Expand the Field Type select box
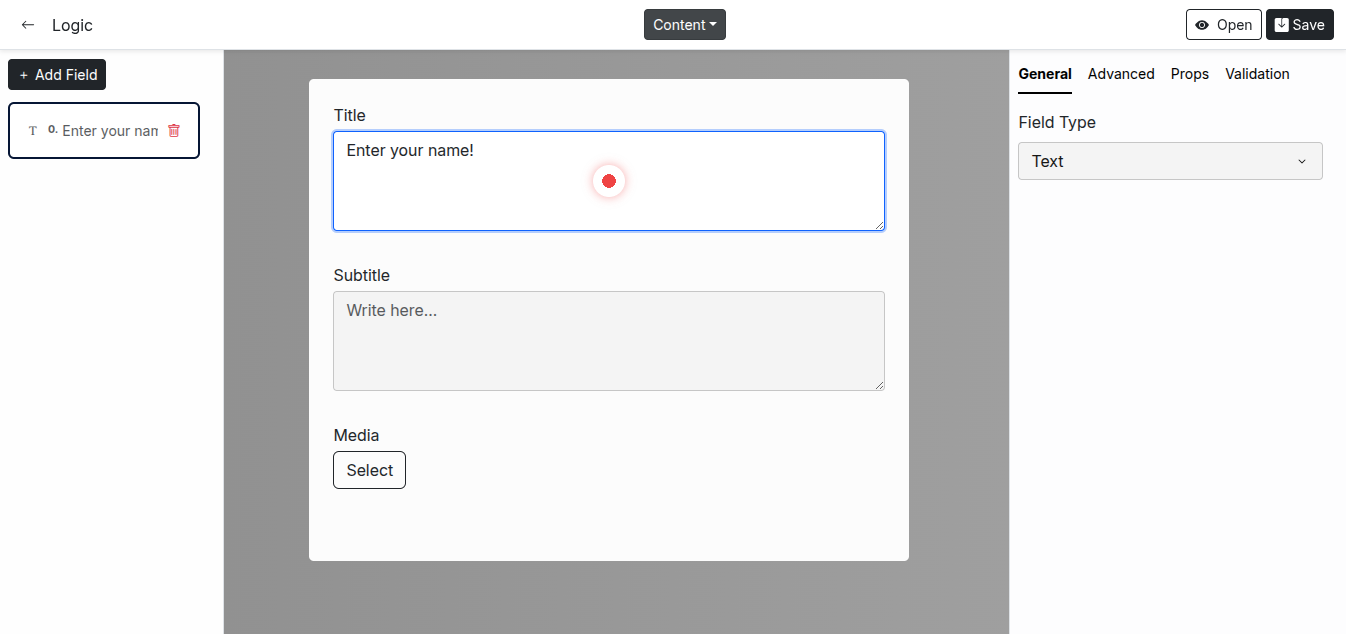This screenshot has width=1346, height=634. (1170, 161)
